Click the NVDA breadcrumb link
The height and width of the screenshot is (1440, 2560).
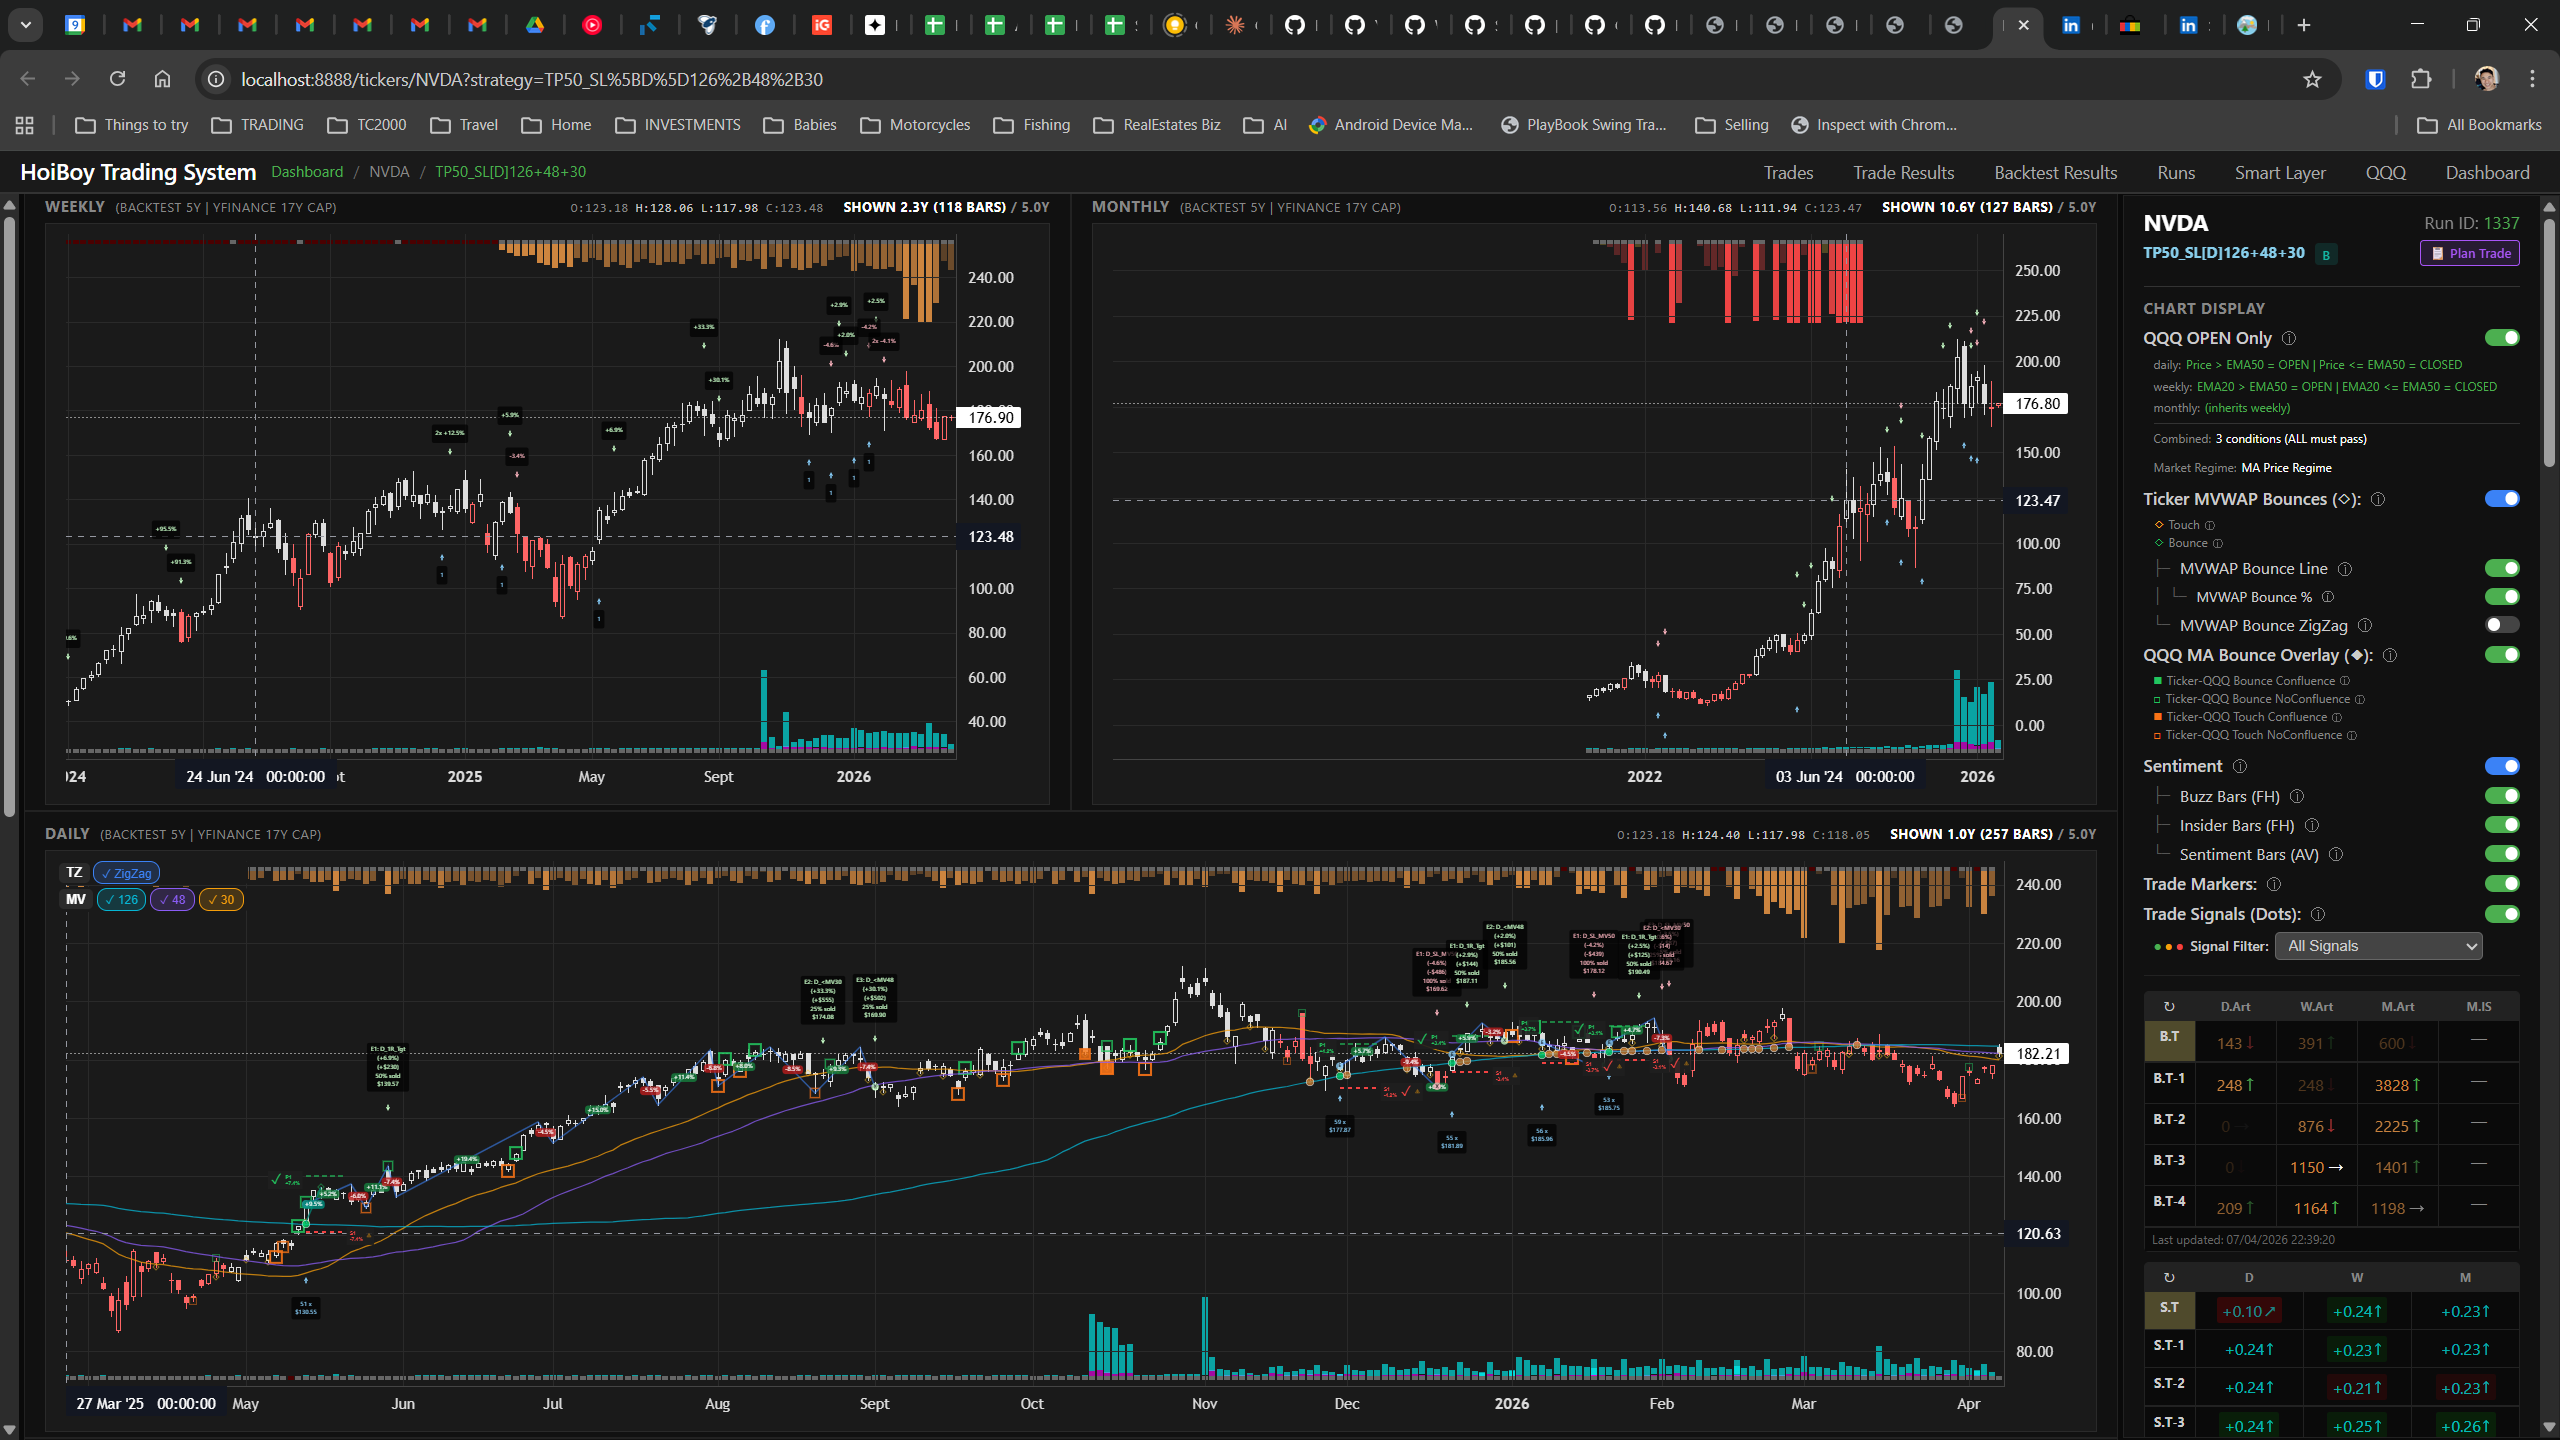coord(389,172)
